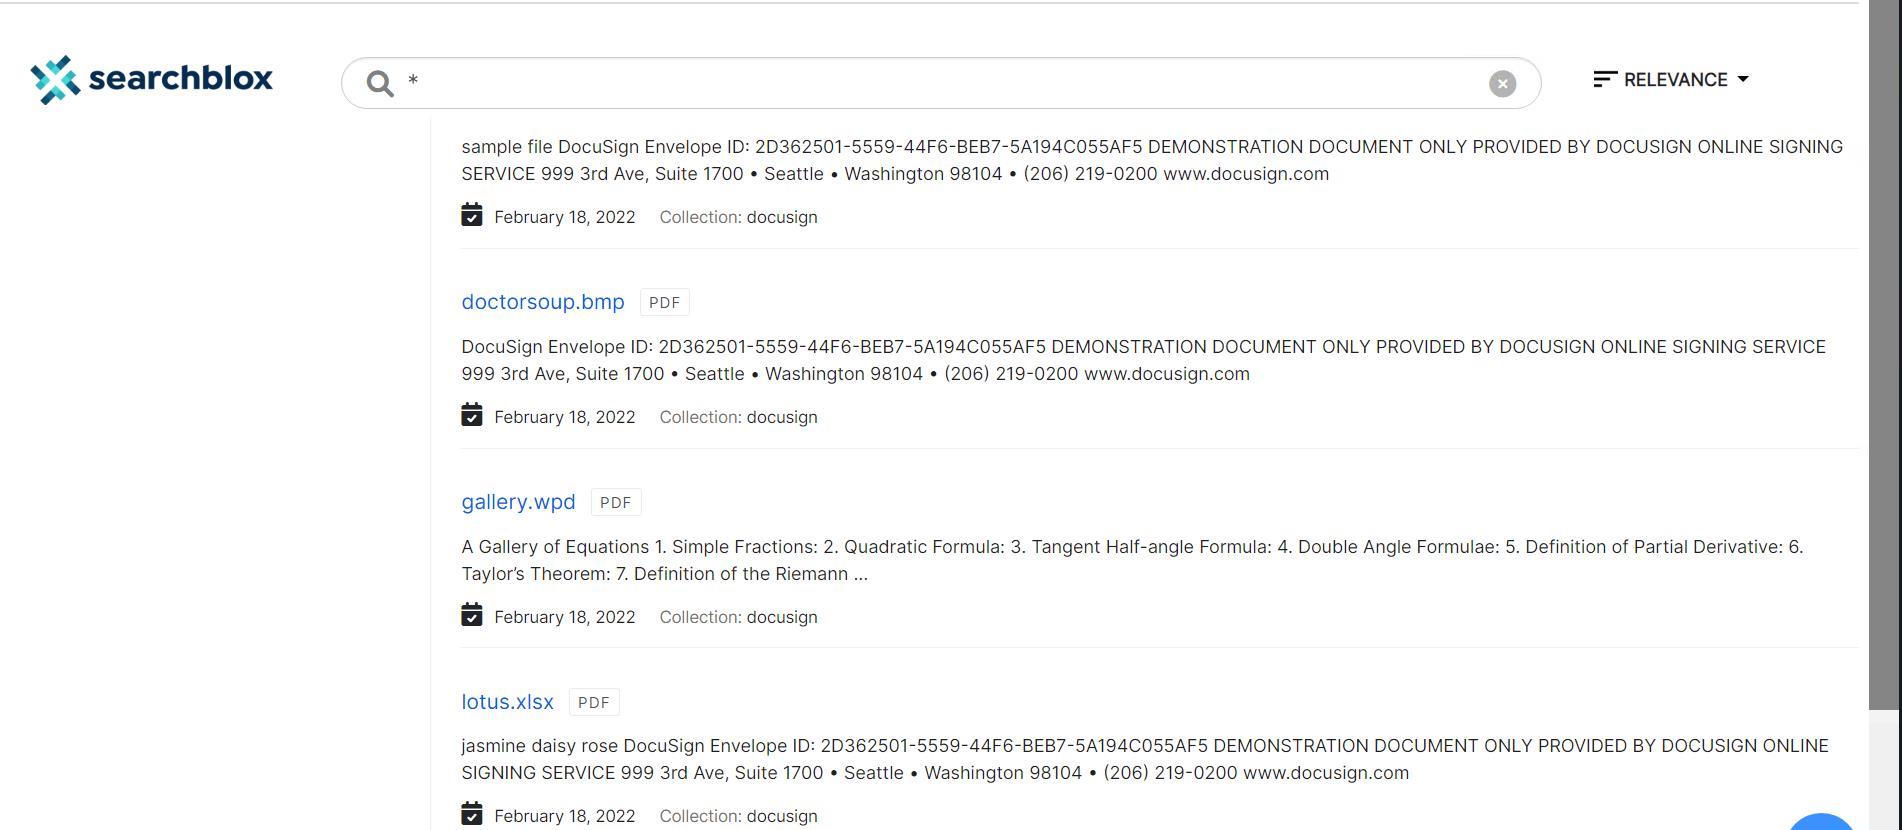This screenshot has width=1902, height=830.
Task: Click the February 18, 2022 date under doctorsoup.bmp
Action: click(565, 417)
